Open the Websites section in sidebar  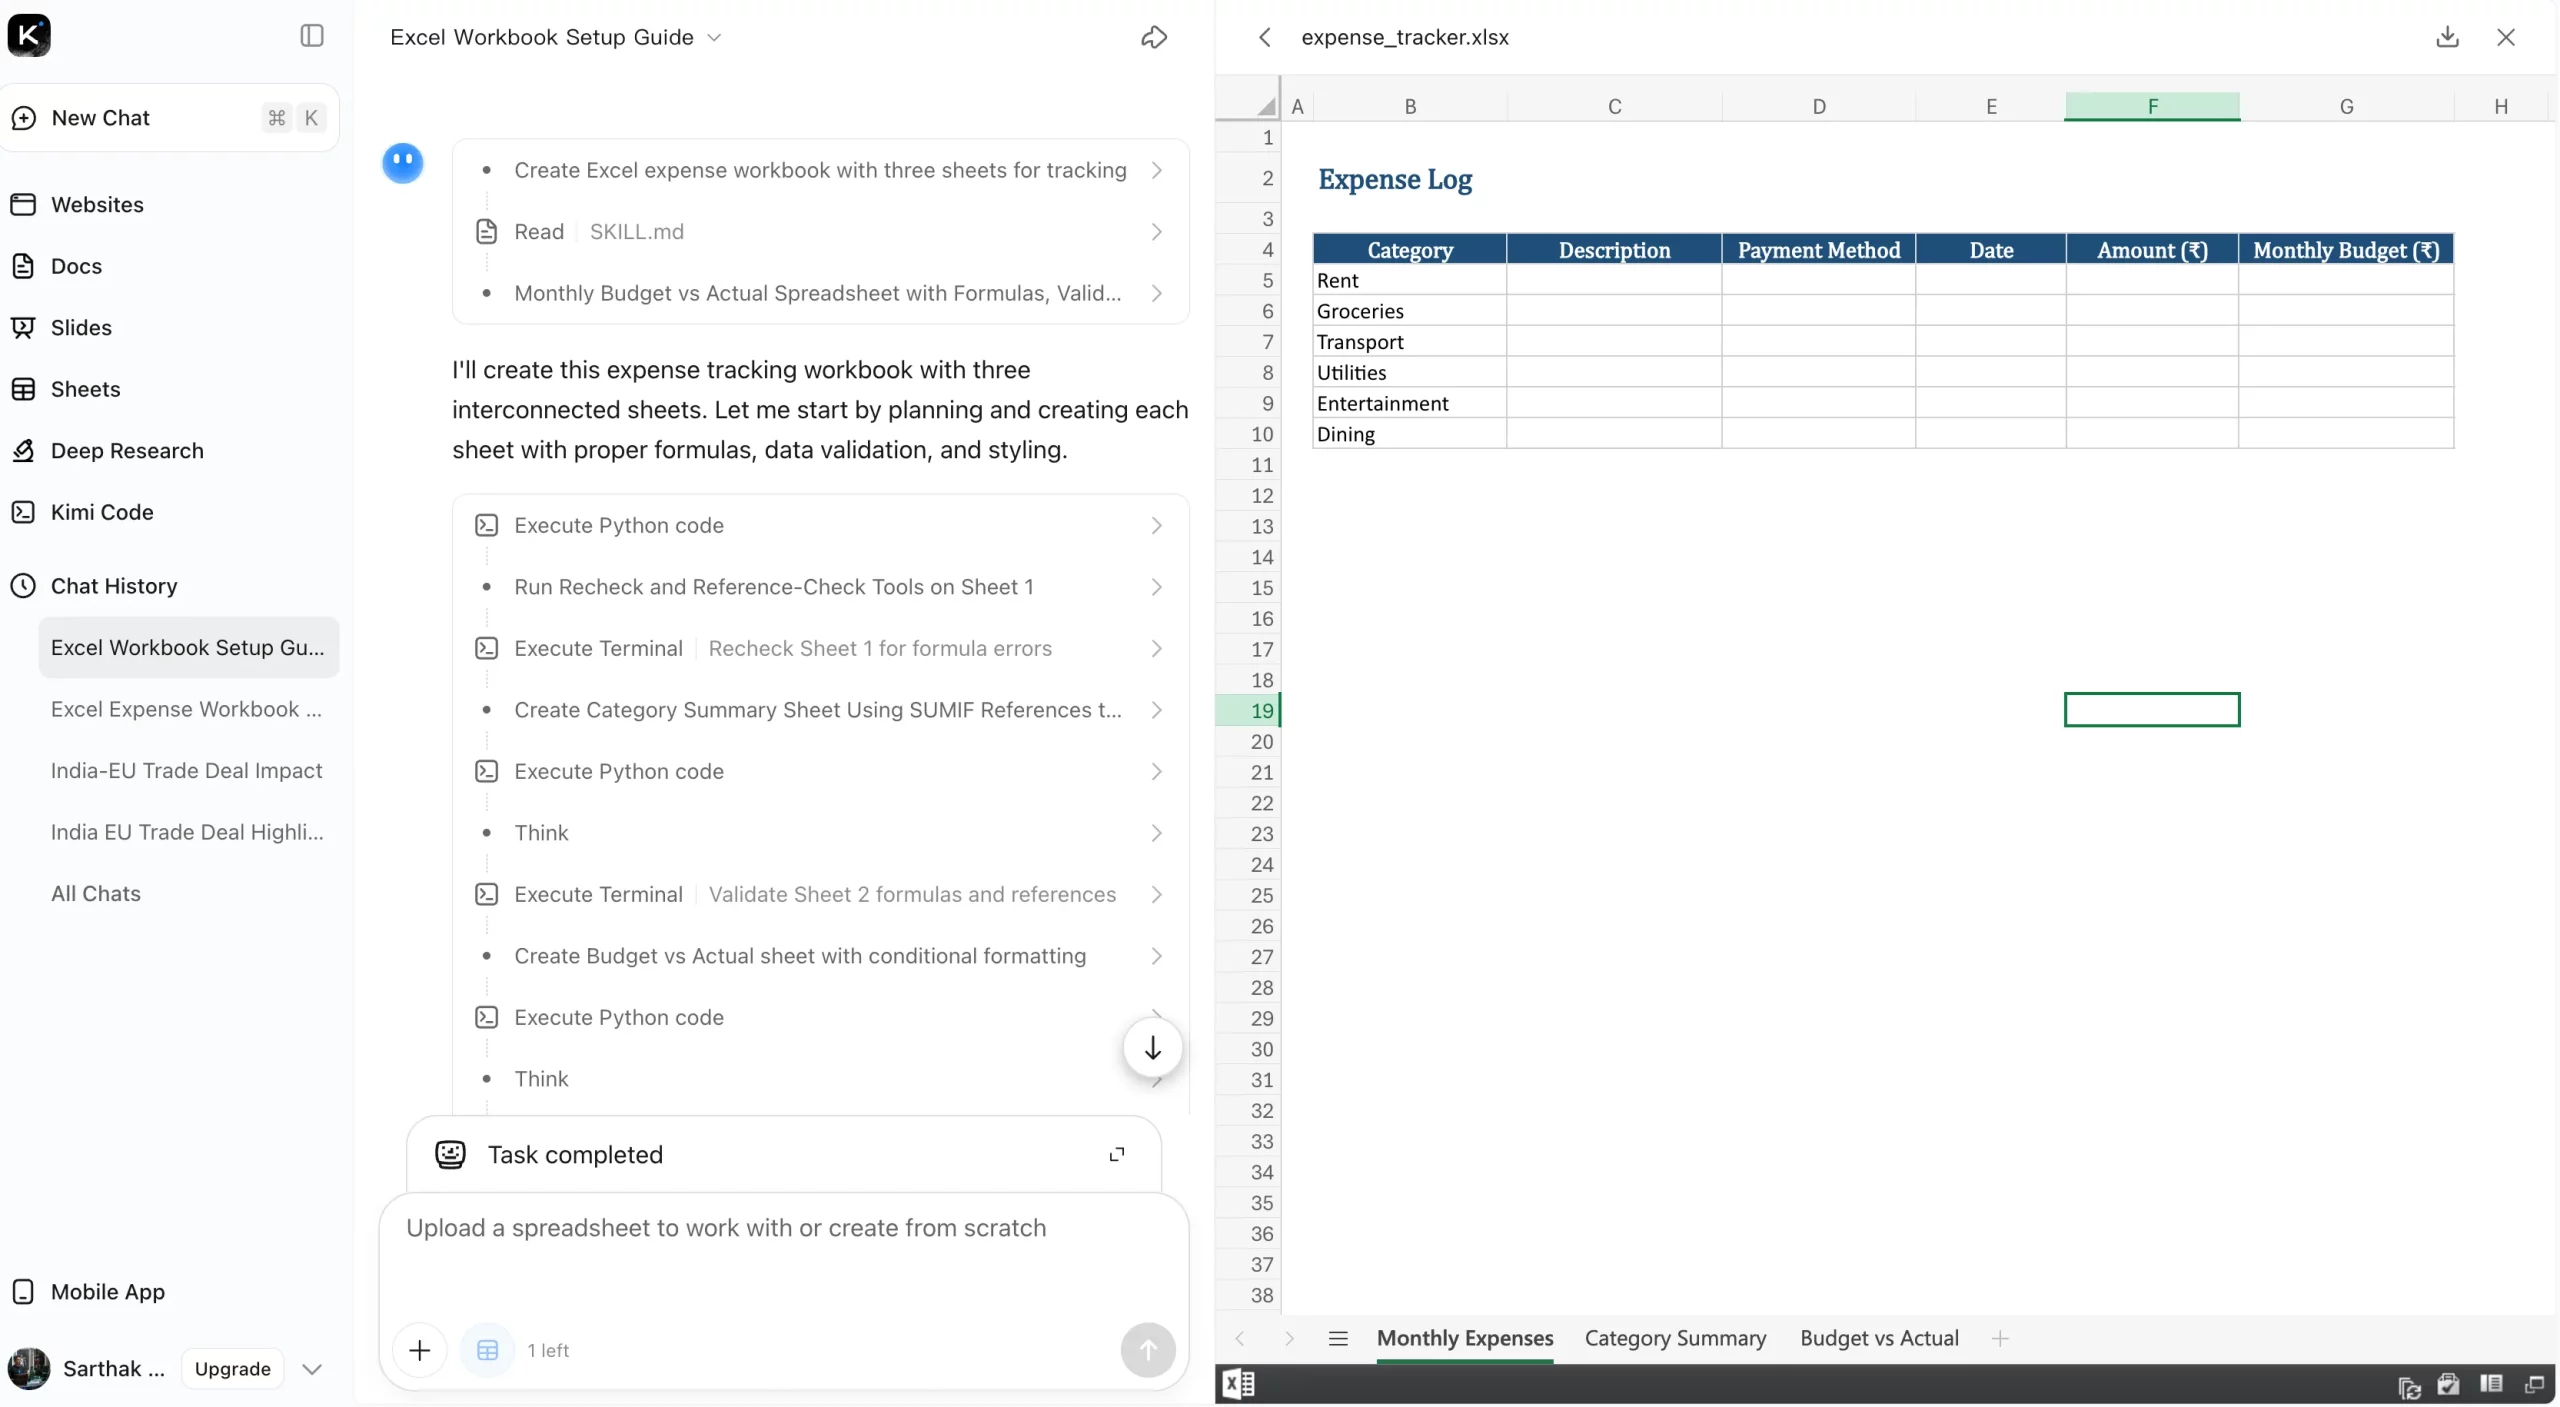point(97,204)
